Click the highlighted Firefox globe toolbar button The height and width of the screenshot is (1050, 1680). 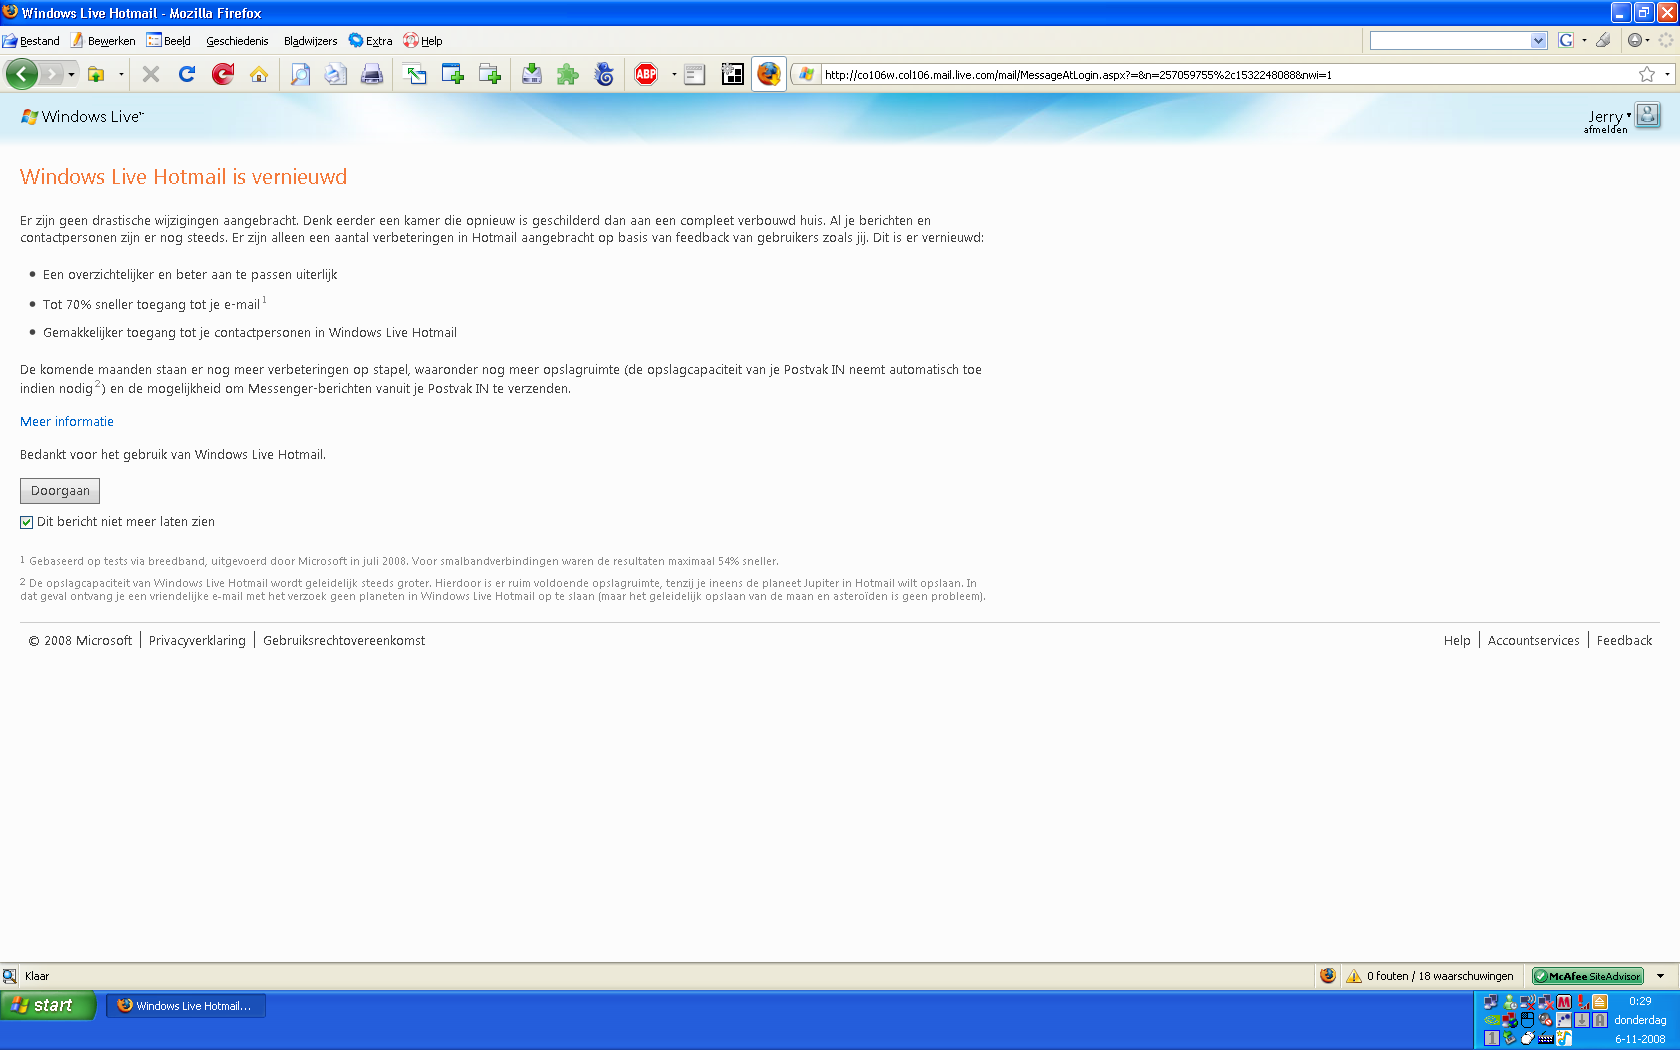click(769, 74)
